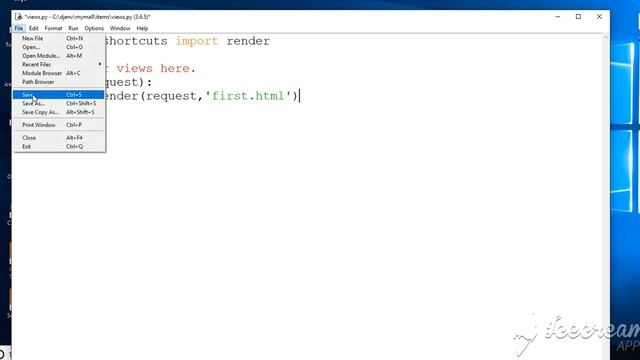Click the editor's vertical scrollbar
This screenshot has height=360, width=640.
[x=606, y=196]
